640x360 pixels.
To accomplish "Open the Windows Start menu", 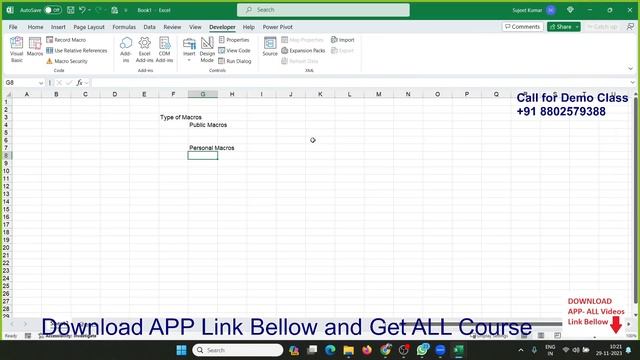I will pos(181,350).
